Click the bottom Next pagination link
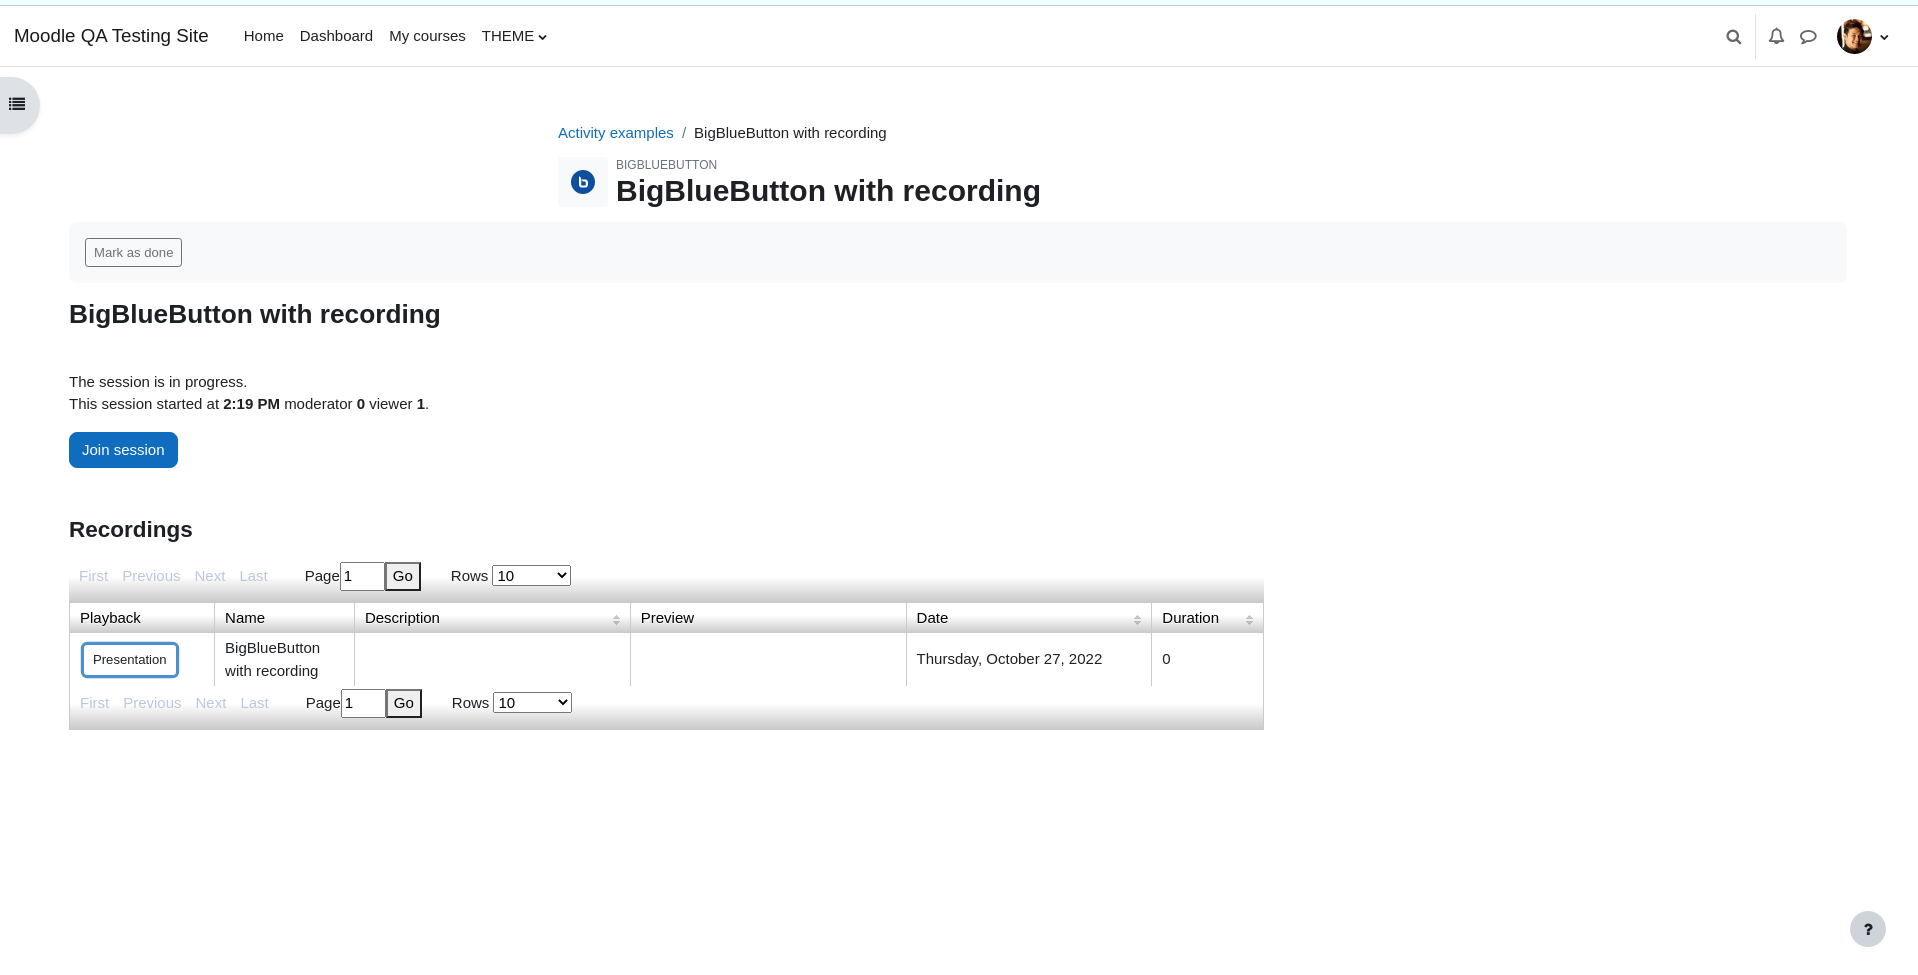1918x975 pixels. [211, 703]
